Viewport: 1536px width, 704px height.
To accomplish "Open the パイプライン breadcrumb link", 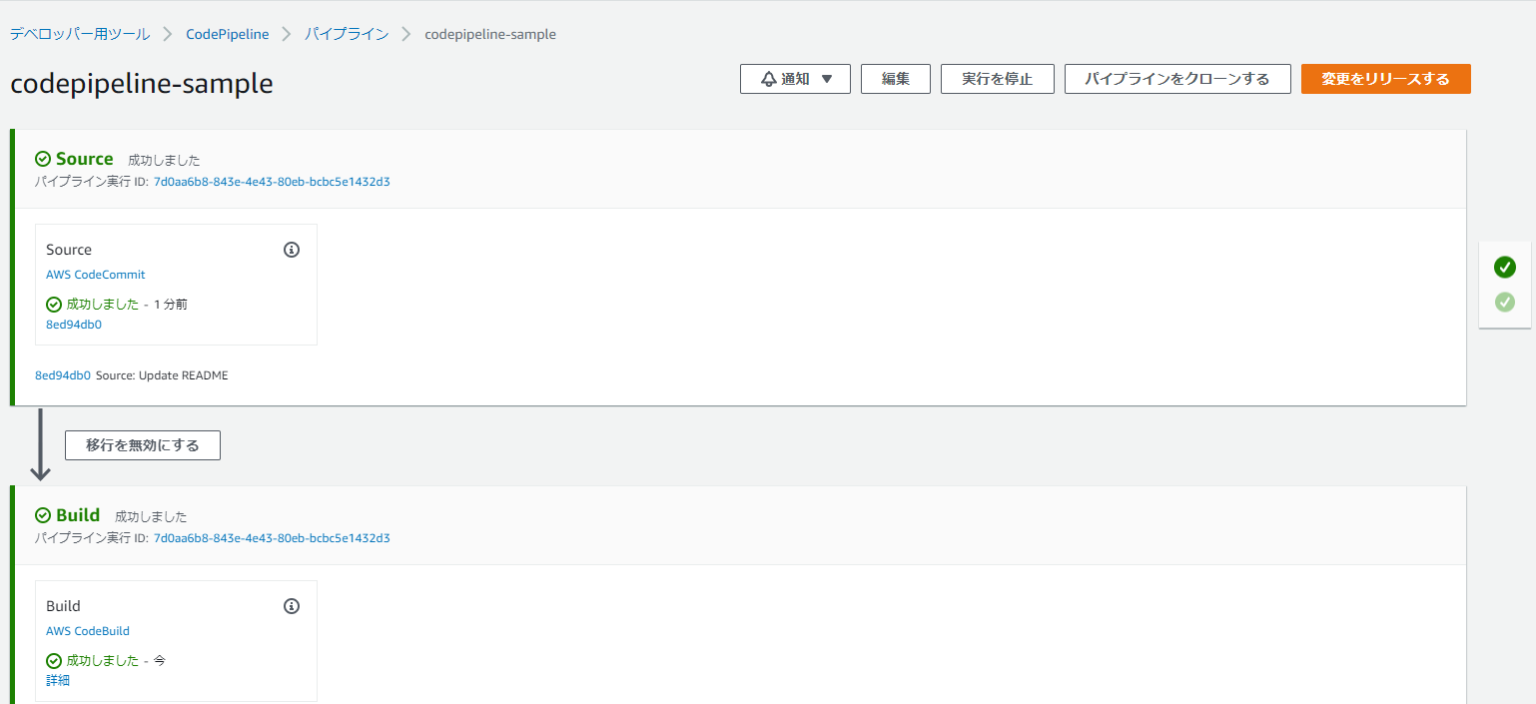I will coord(346,34).
